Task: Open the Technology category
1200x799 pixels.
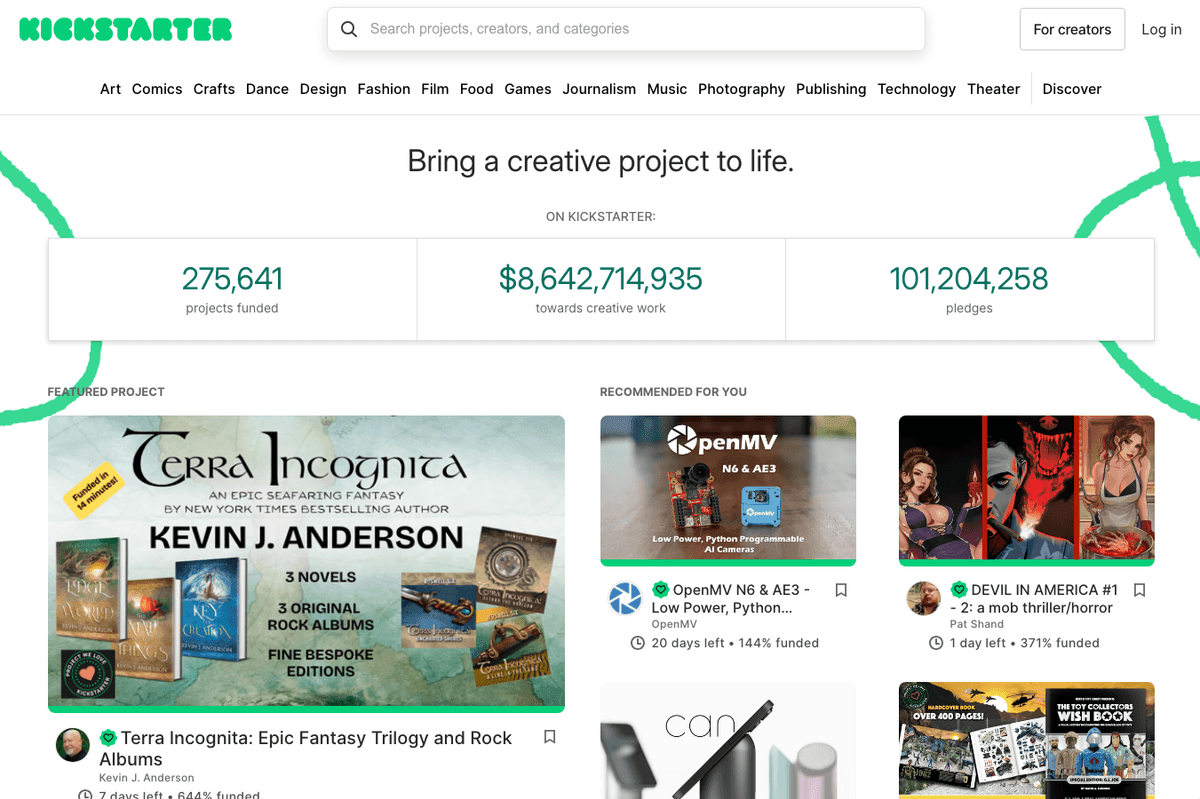Action: coord(916,89)
